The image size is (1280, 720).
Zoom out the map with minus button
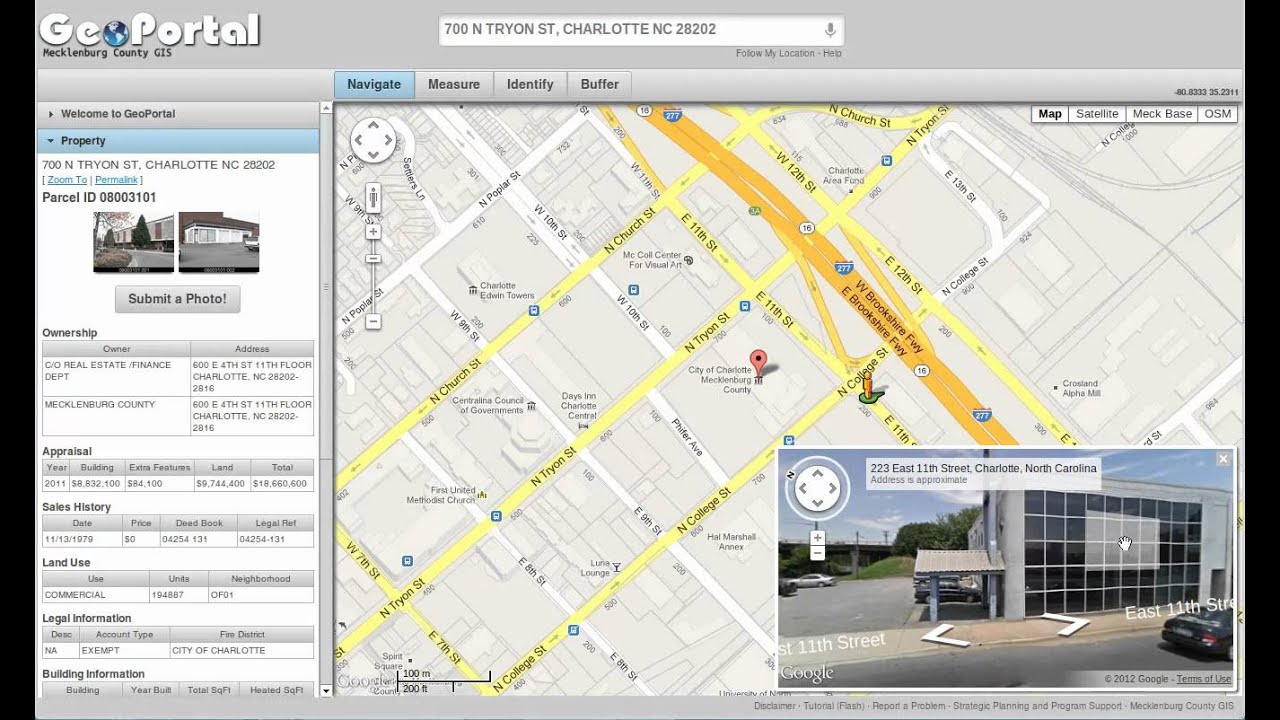[373, 322]
